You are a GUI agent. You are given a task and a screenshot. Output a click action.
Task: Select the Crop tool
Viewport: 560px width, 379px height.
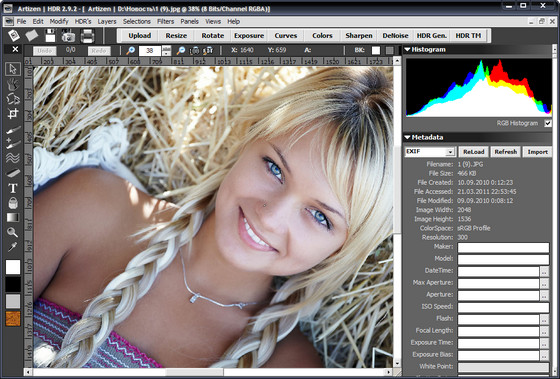(x=13, y=114)
